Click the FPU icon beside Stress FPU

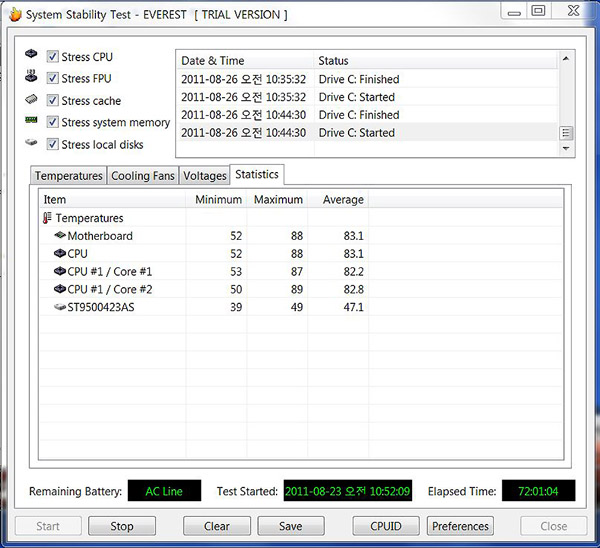pyautogui.click(x=31, y=76)
